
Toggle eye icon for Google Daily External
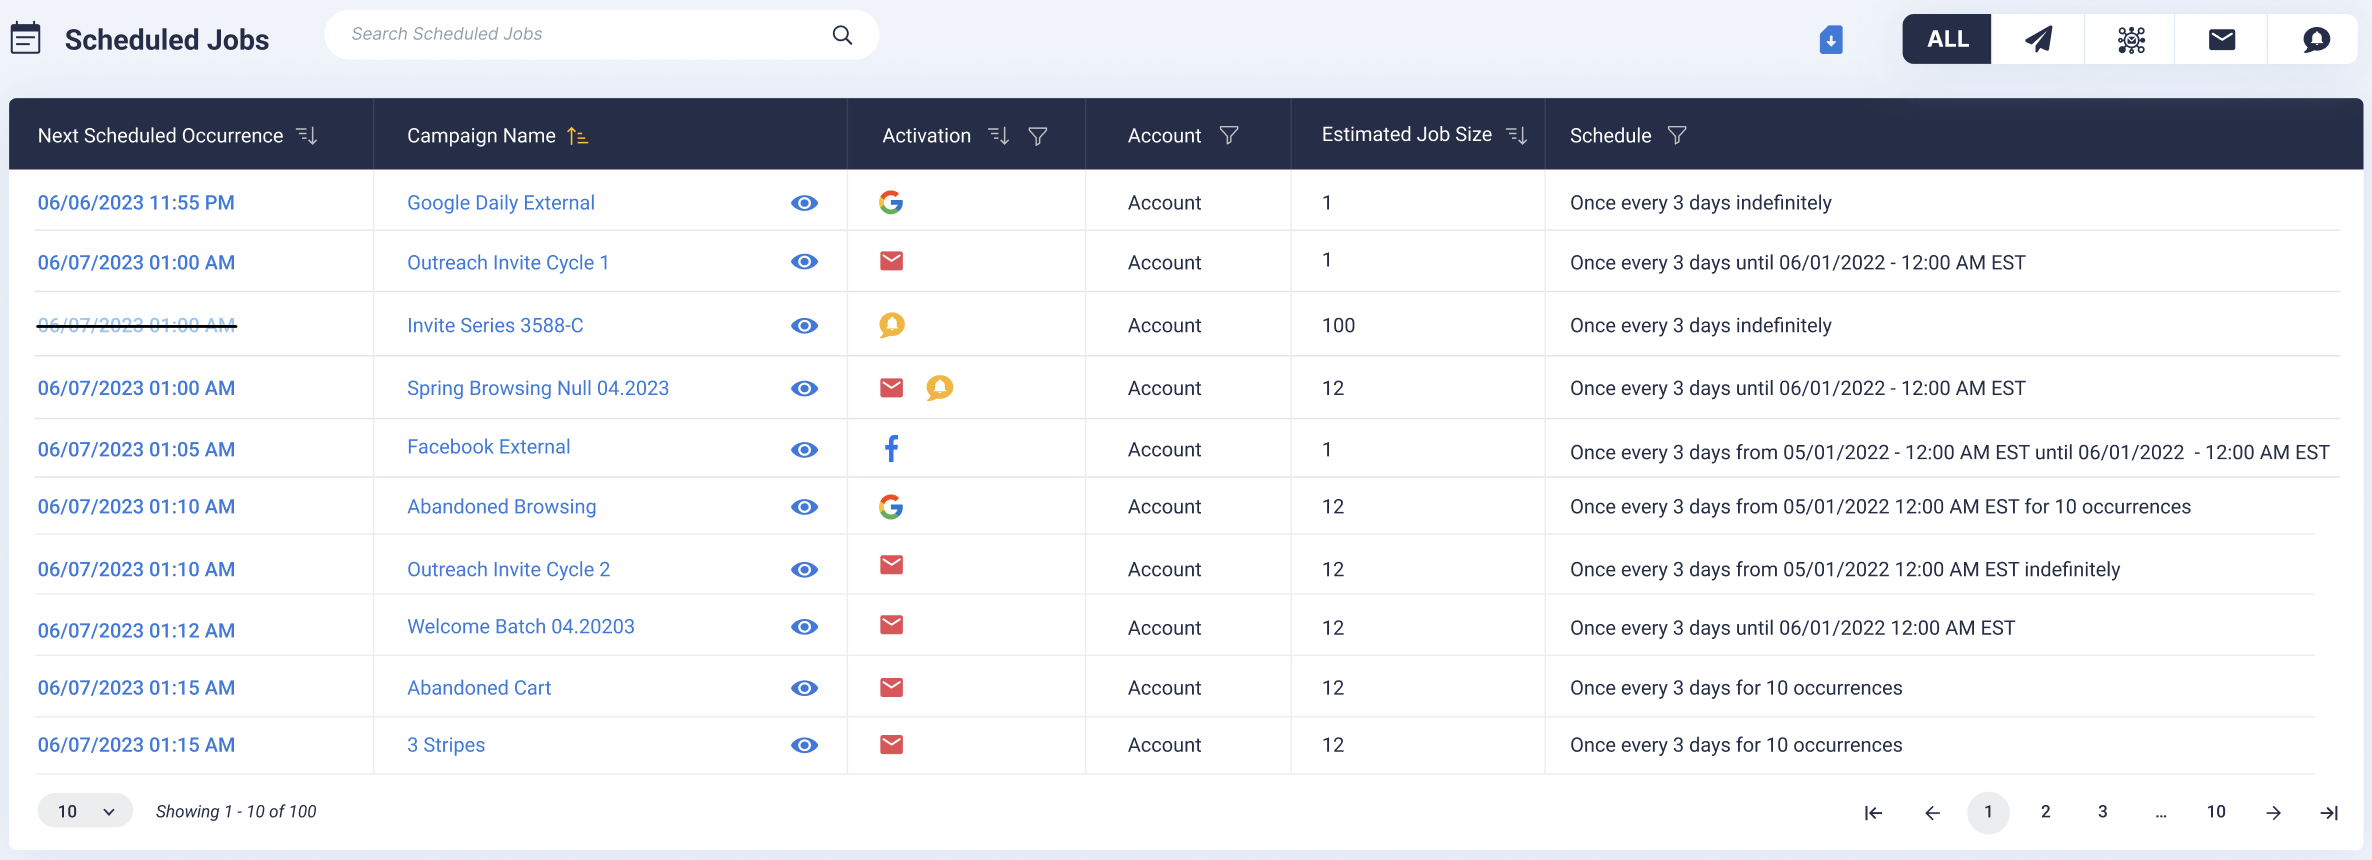804,203
